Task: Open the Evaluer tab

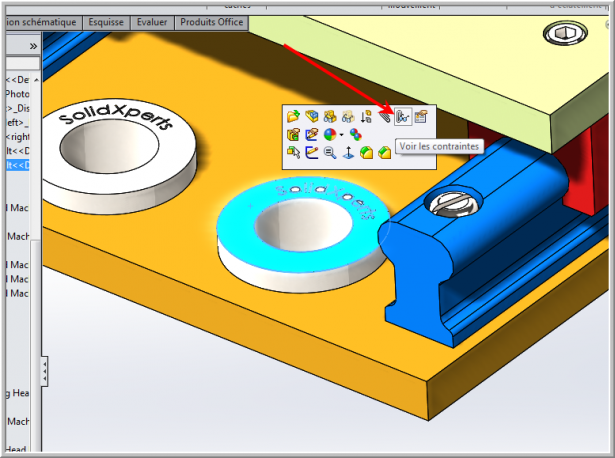Action: click(x=152, y=22)
